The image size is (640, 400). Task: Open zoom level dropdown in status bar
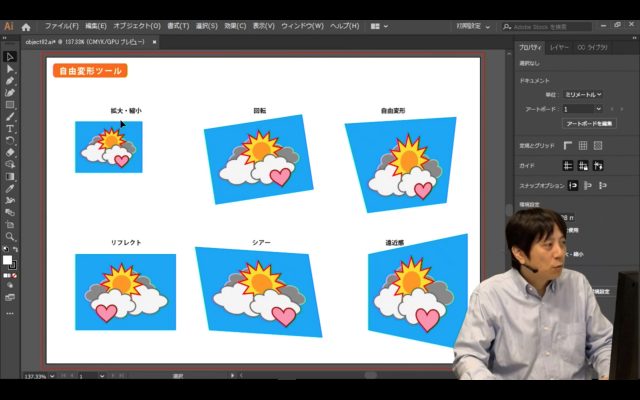(x=52, y=376)
